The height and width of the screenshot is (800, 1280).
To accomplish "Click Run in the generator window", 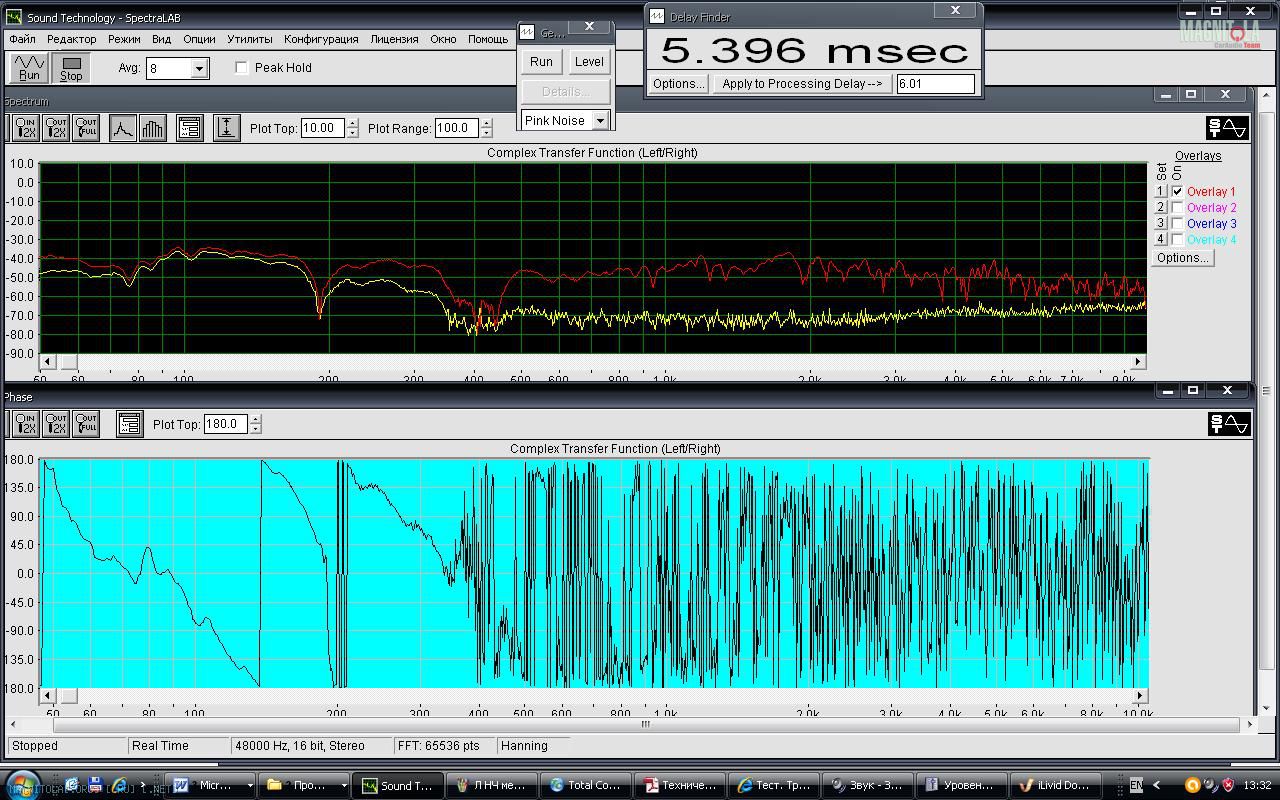I will pos(541,61).
